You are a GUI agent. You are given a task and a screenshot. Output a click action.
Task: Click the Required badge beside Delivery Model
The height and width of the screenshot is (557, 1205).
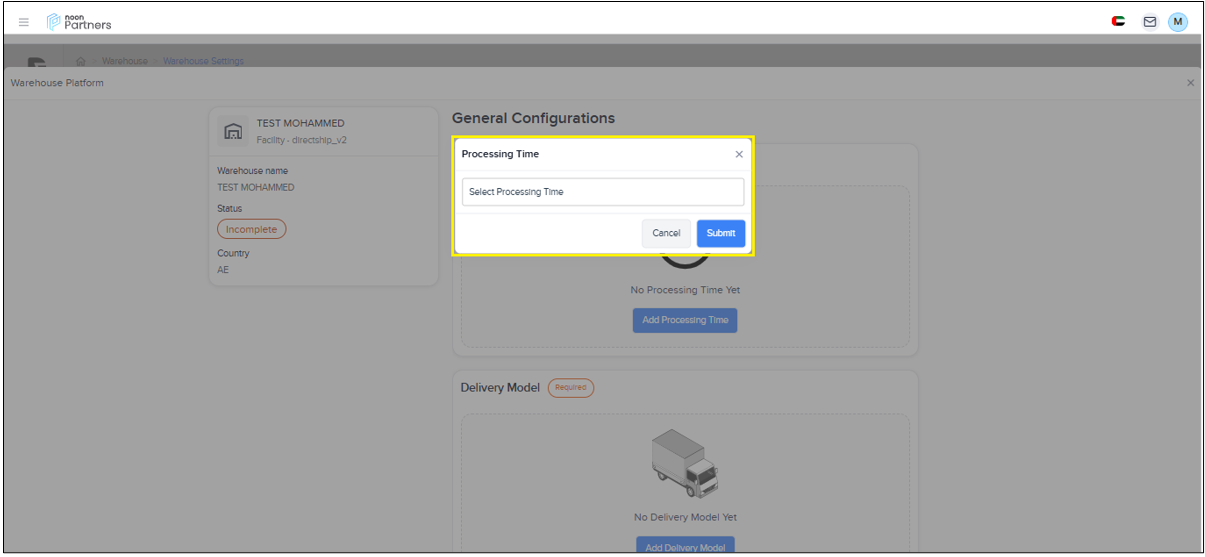pyautogui.click(x=570, y=388)
